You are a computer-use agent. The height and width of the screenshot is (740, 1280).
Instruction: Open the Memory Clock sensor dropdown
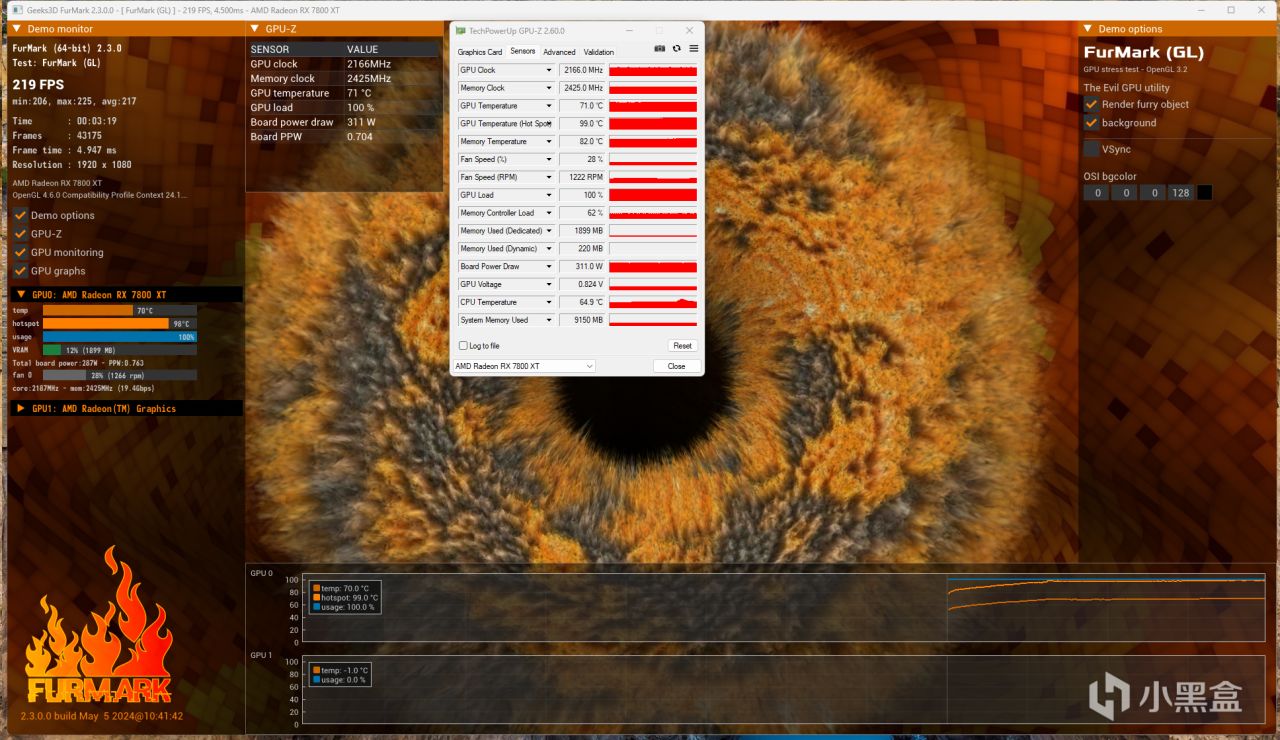[x=548, y=88]
